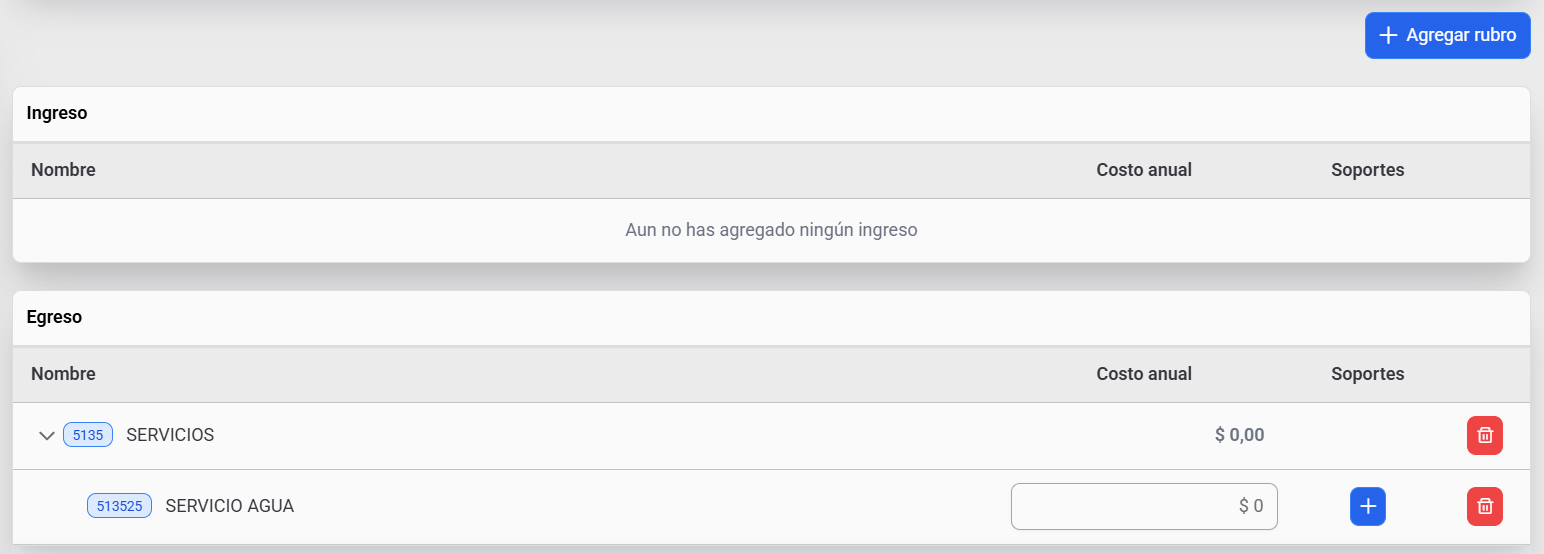Click Nombre column header in Ingreso table
1544x554 pixels.
click(x=63, y=170)
